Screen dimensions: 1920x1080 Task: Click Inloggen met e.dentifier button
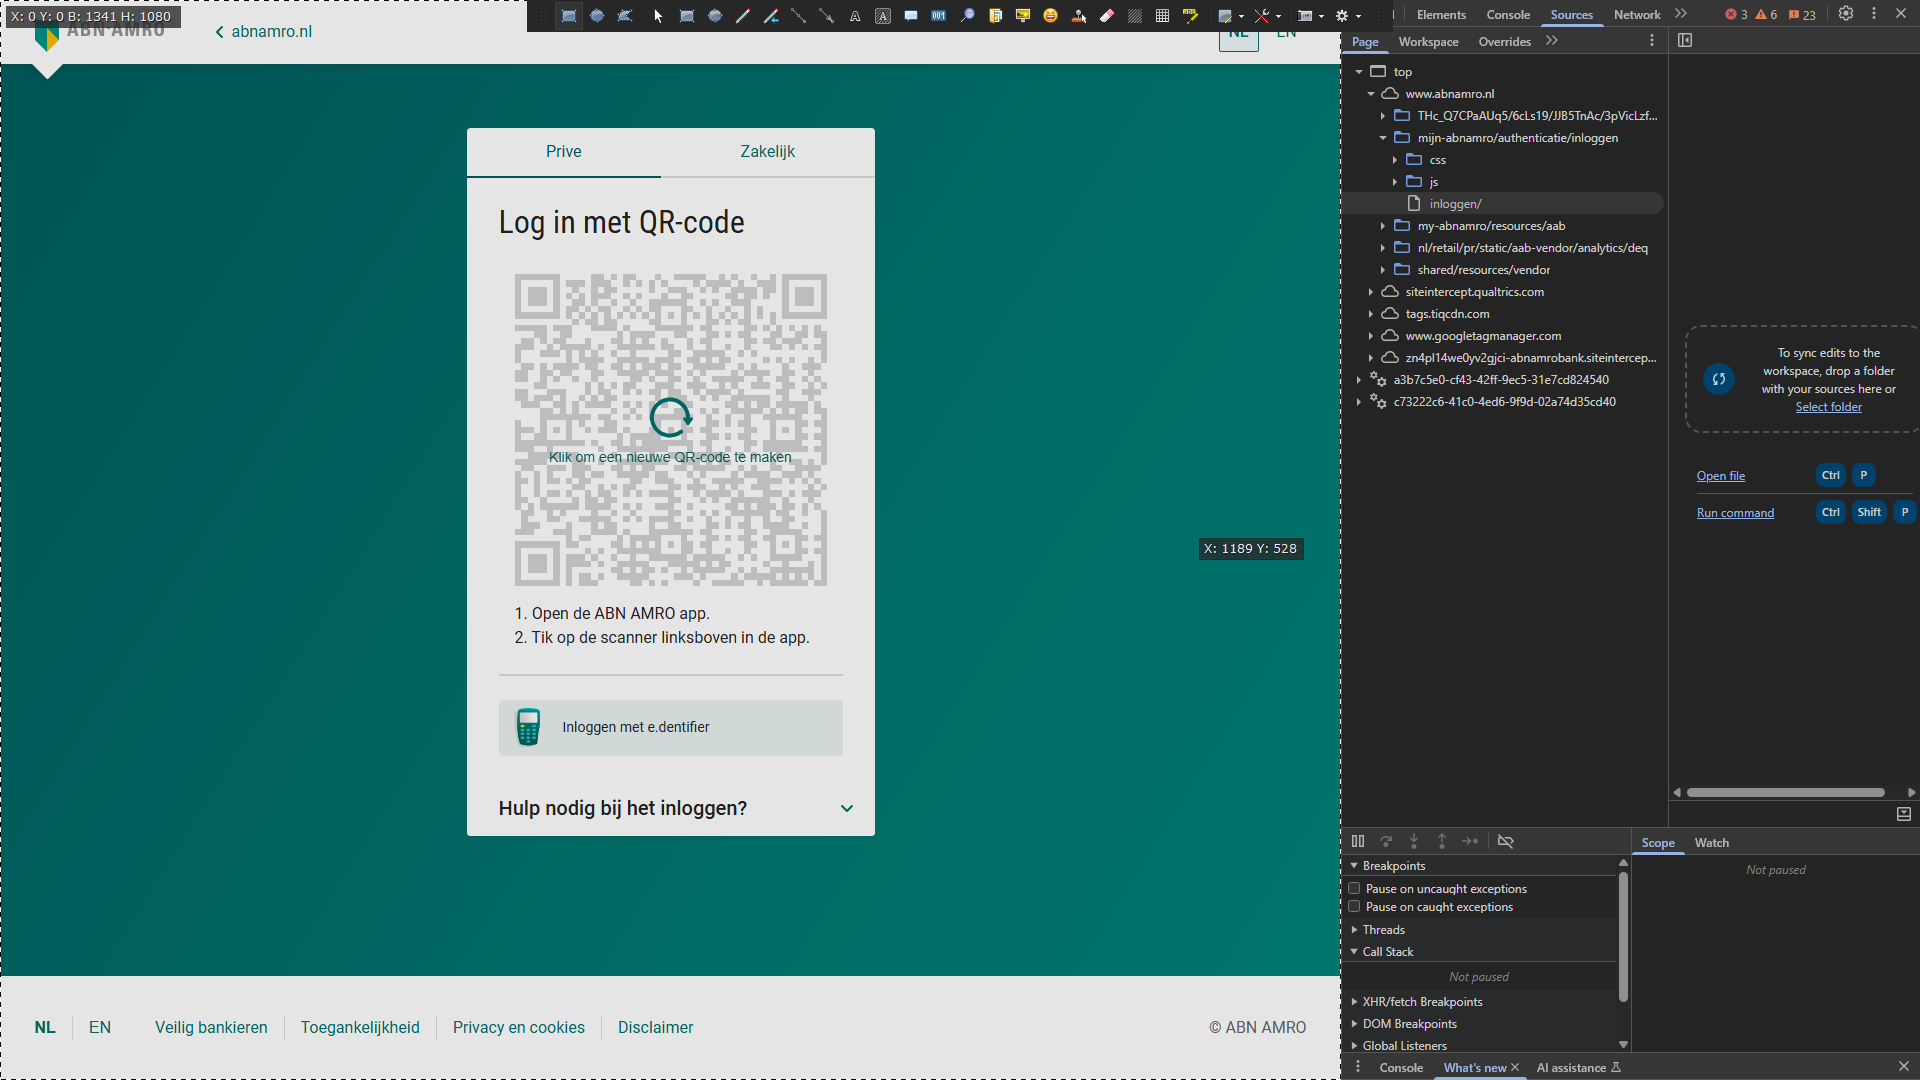coord(670,728)
